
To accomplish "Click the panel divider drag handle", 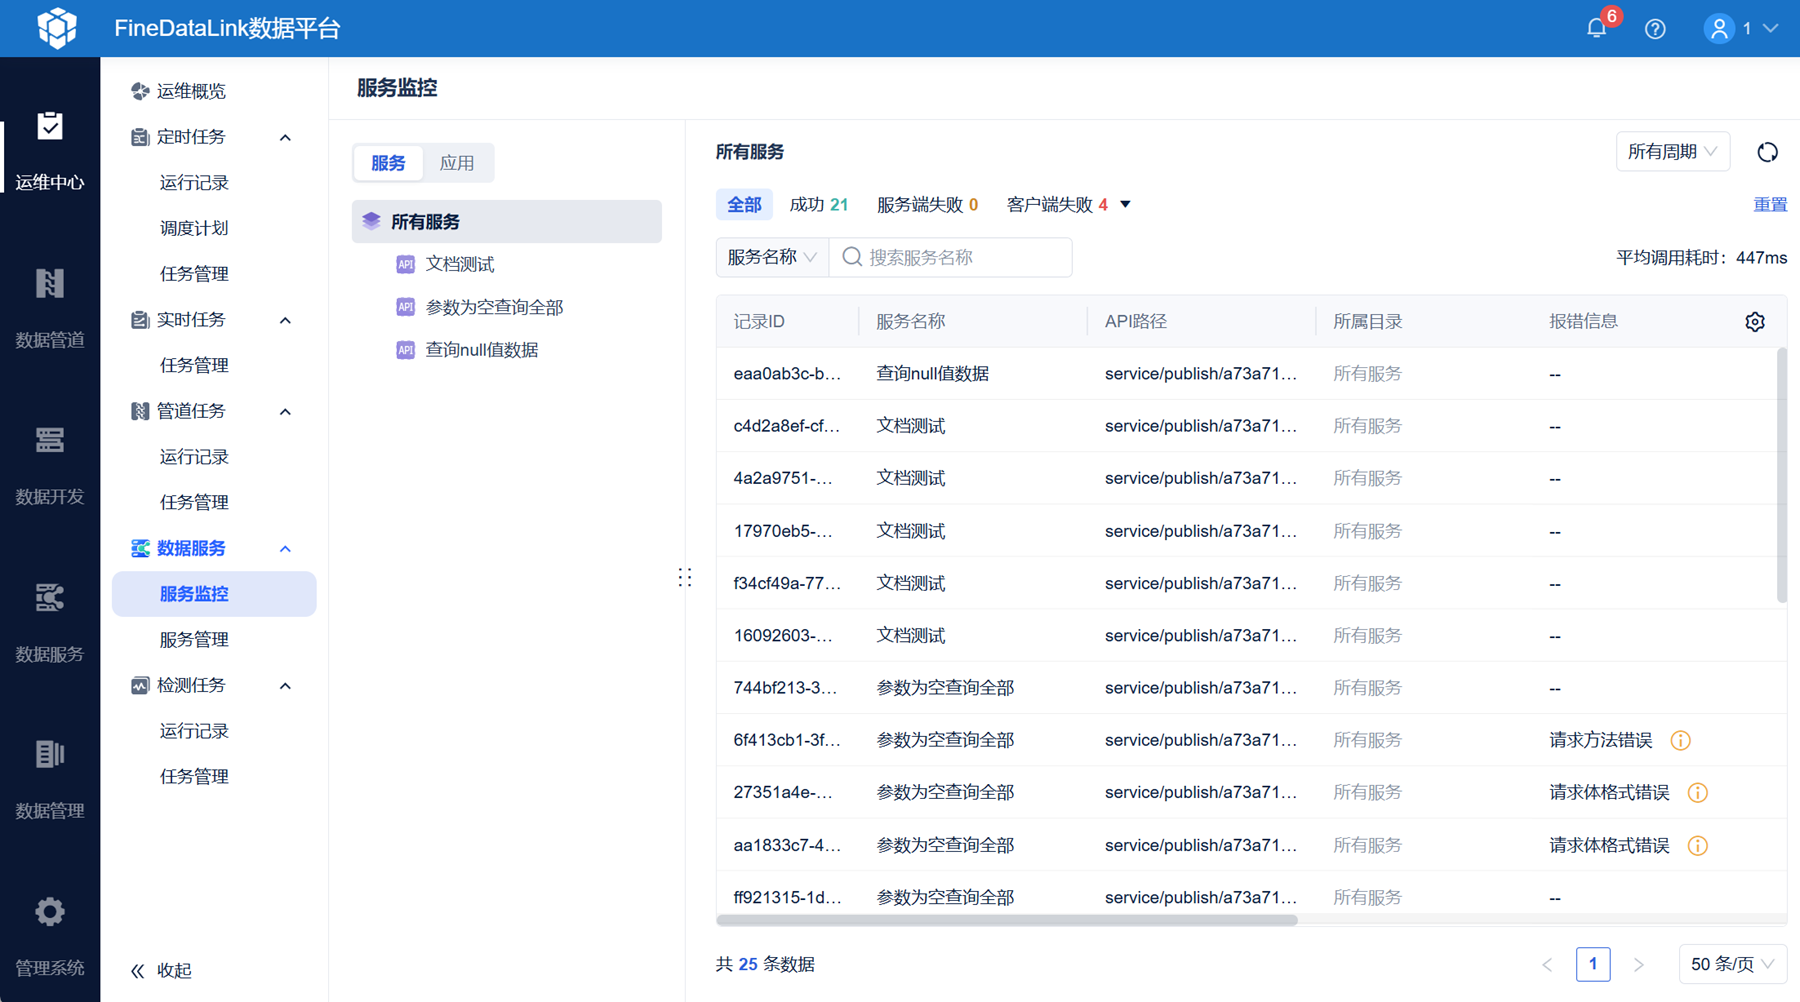I will coord(685,577).
